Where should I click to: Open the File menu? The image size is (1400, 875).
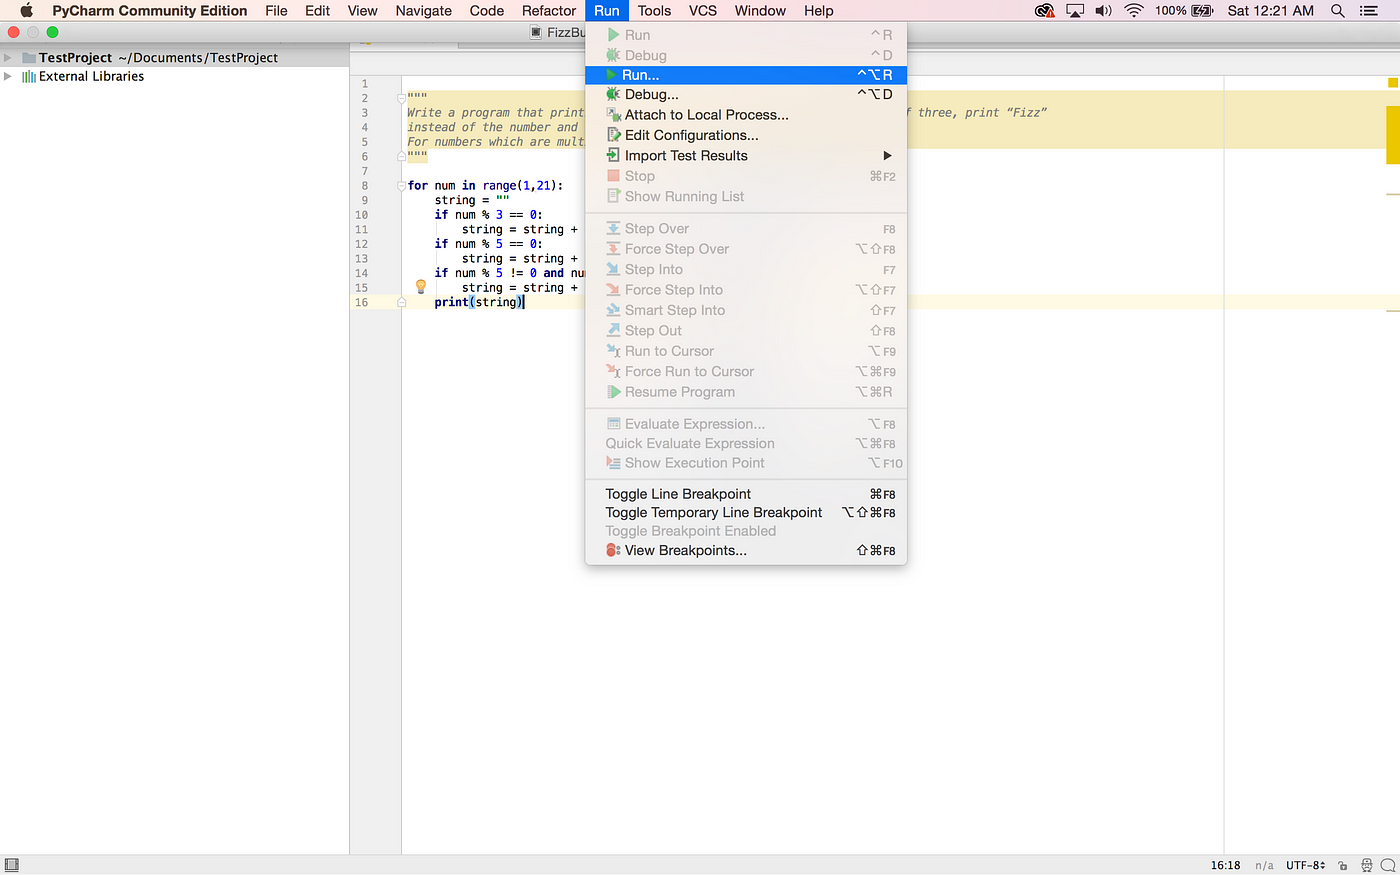pyautogui.click(x=276, y=10)
